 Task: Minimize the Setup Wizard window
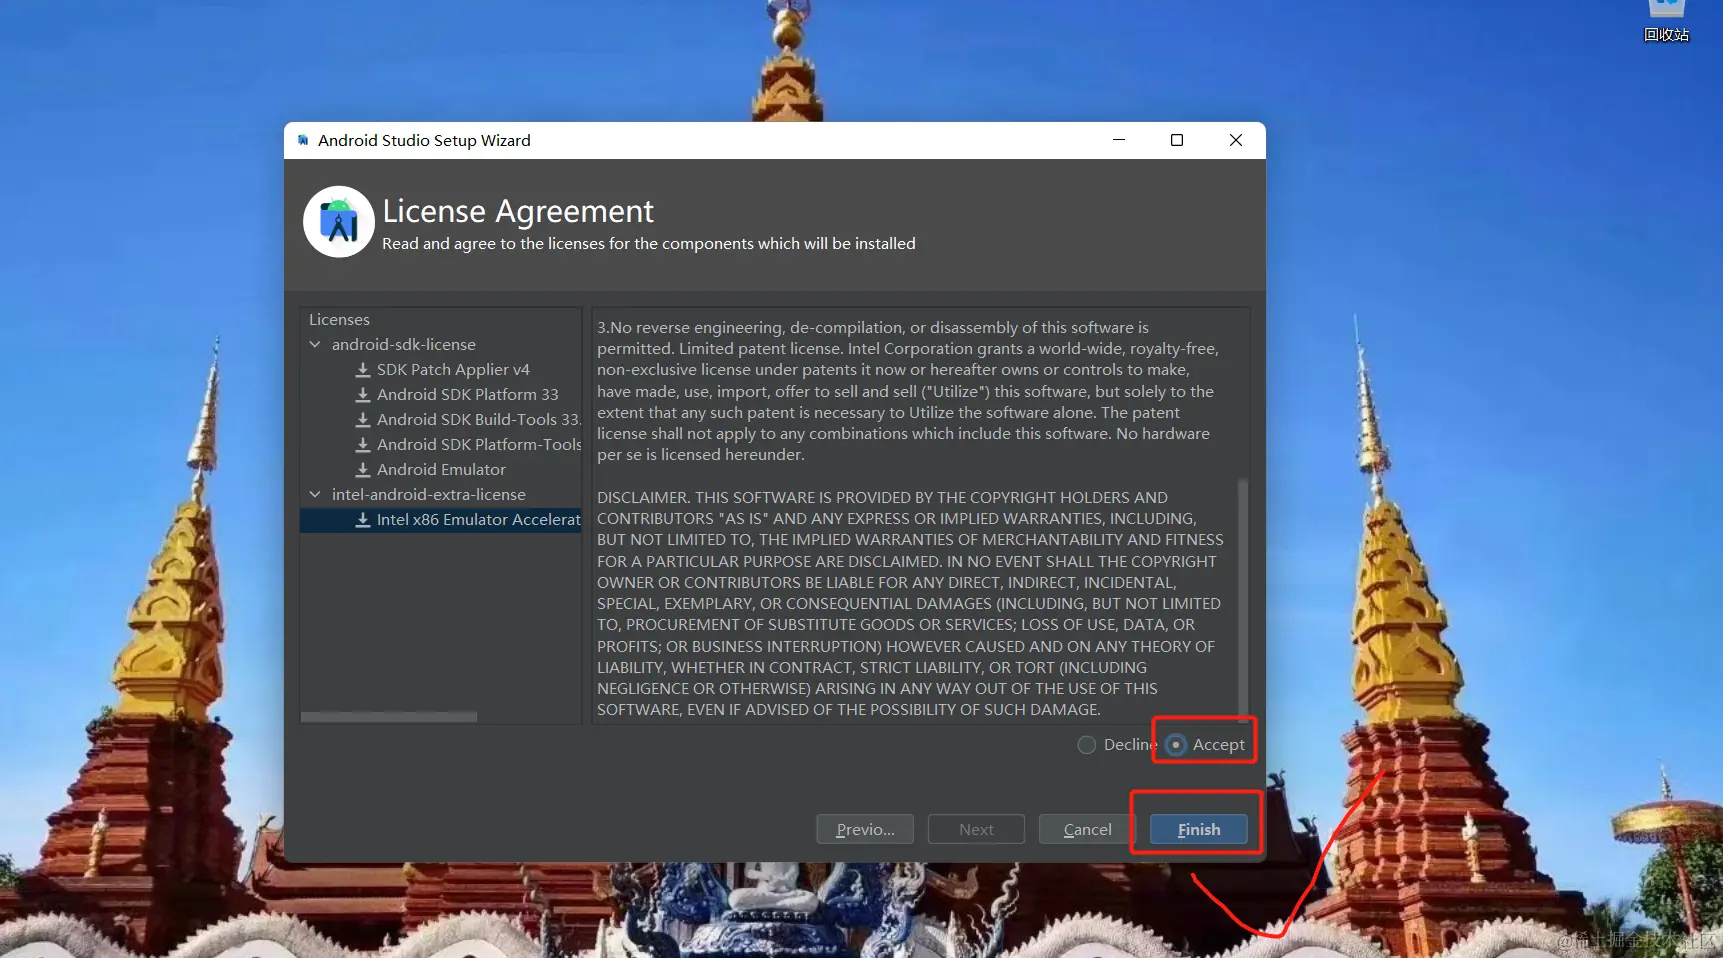1119,141
